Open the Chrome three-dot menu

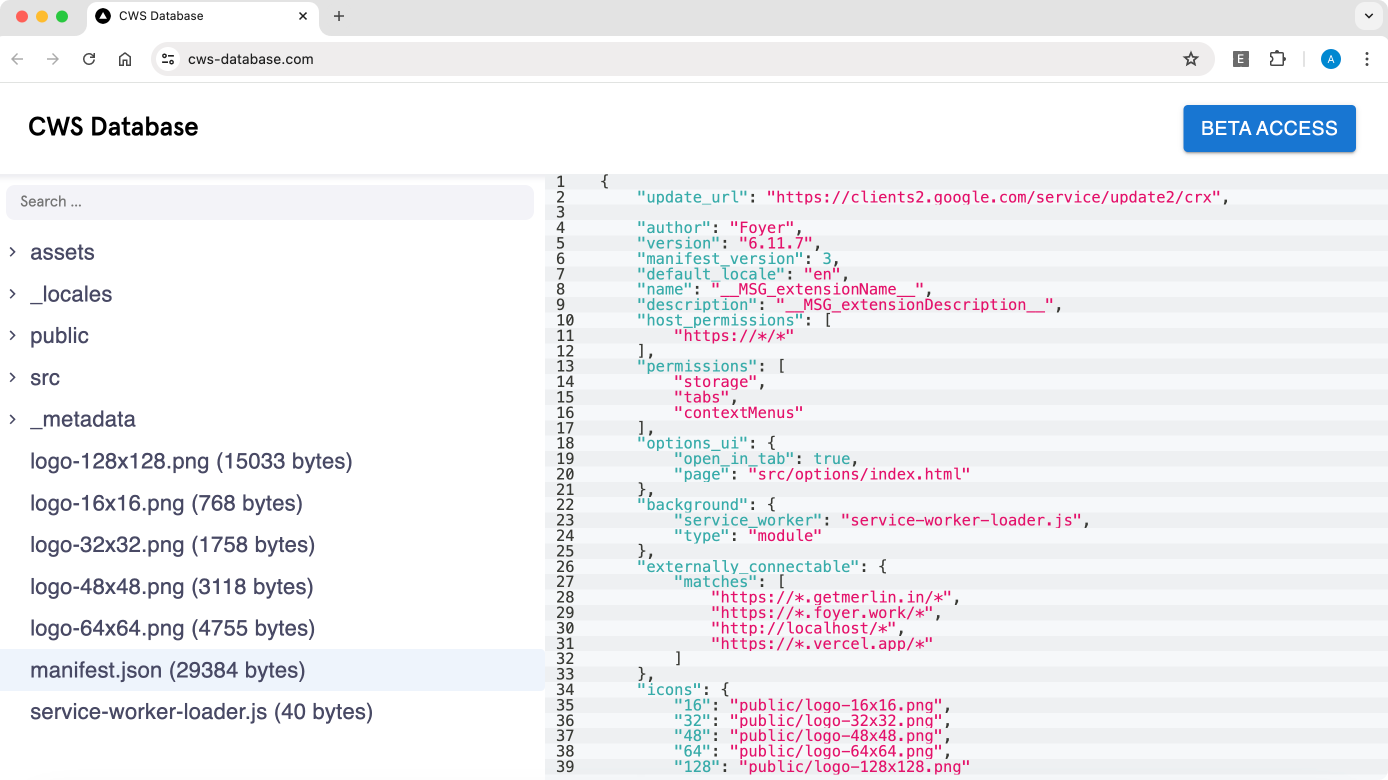pyautogui.click(x=1366, y=59)
